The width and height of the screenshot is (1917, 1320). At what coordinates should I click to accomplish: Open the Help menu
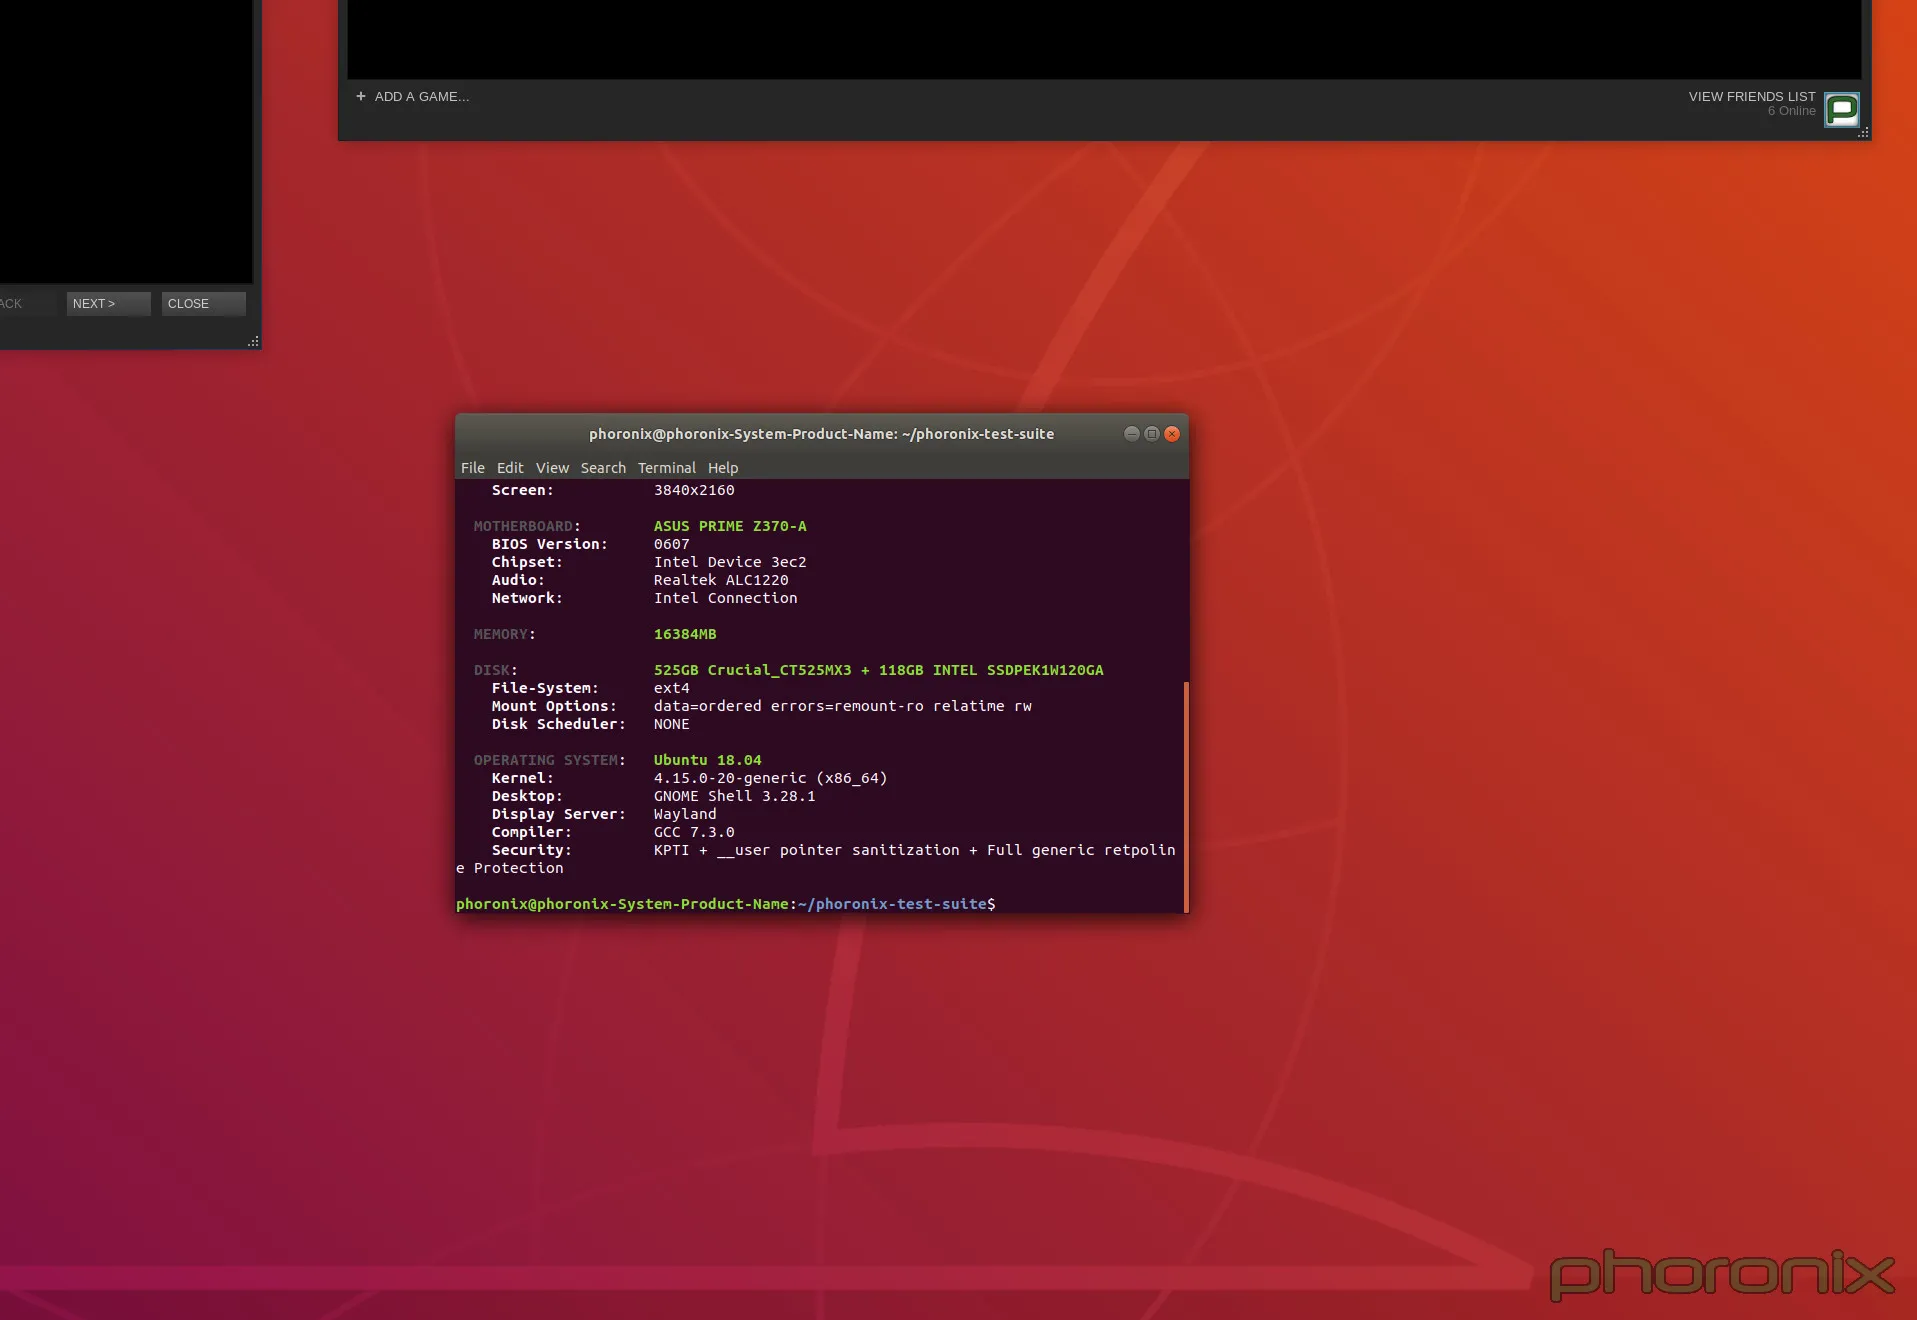click(x=722, y=467)
